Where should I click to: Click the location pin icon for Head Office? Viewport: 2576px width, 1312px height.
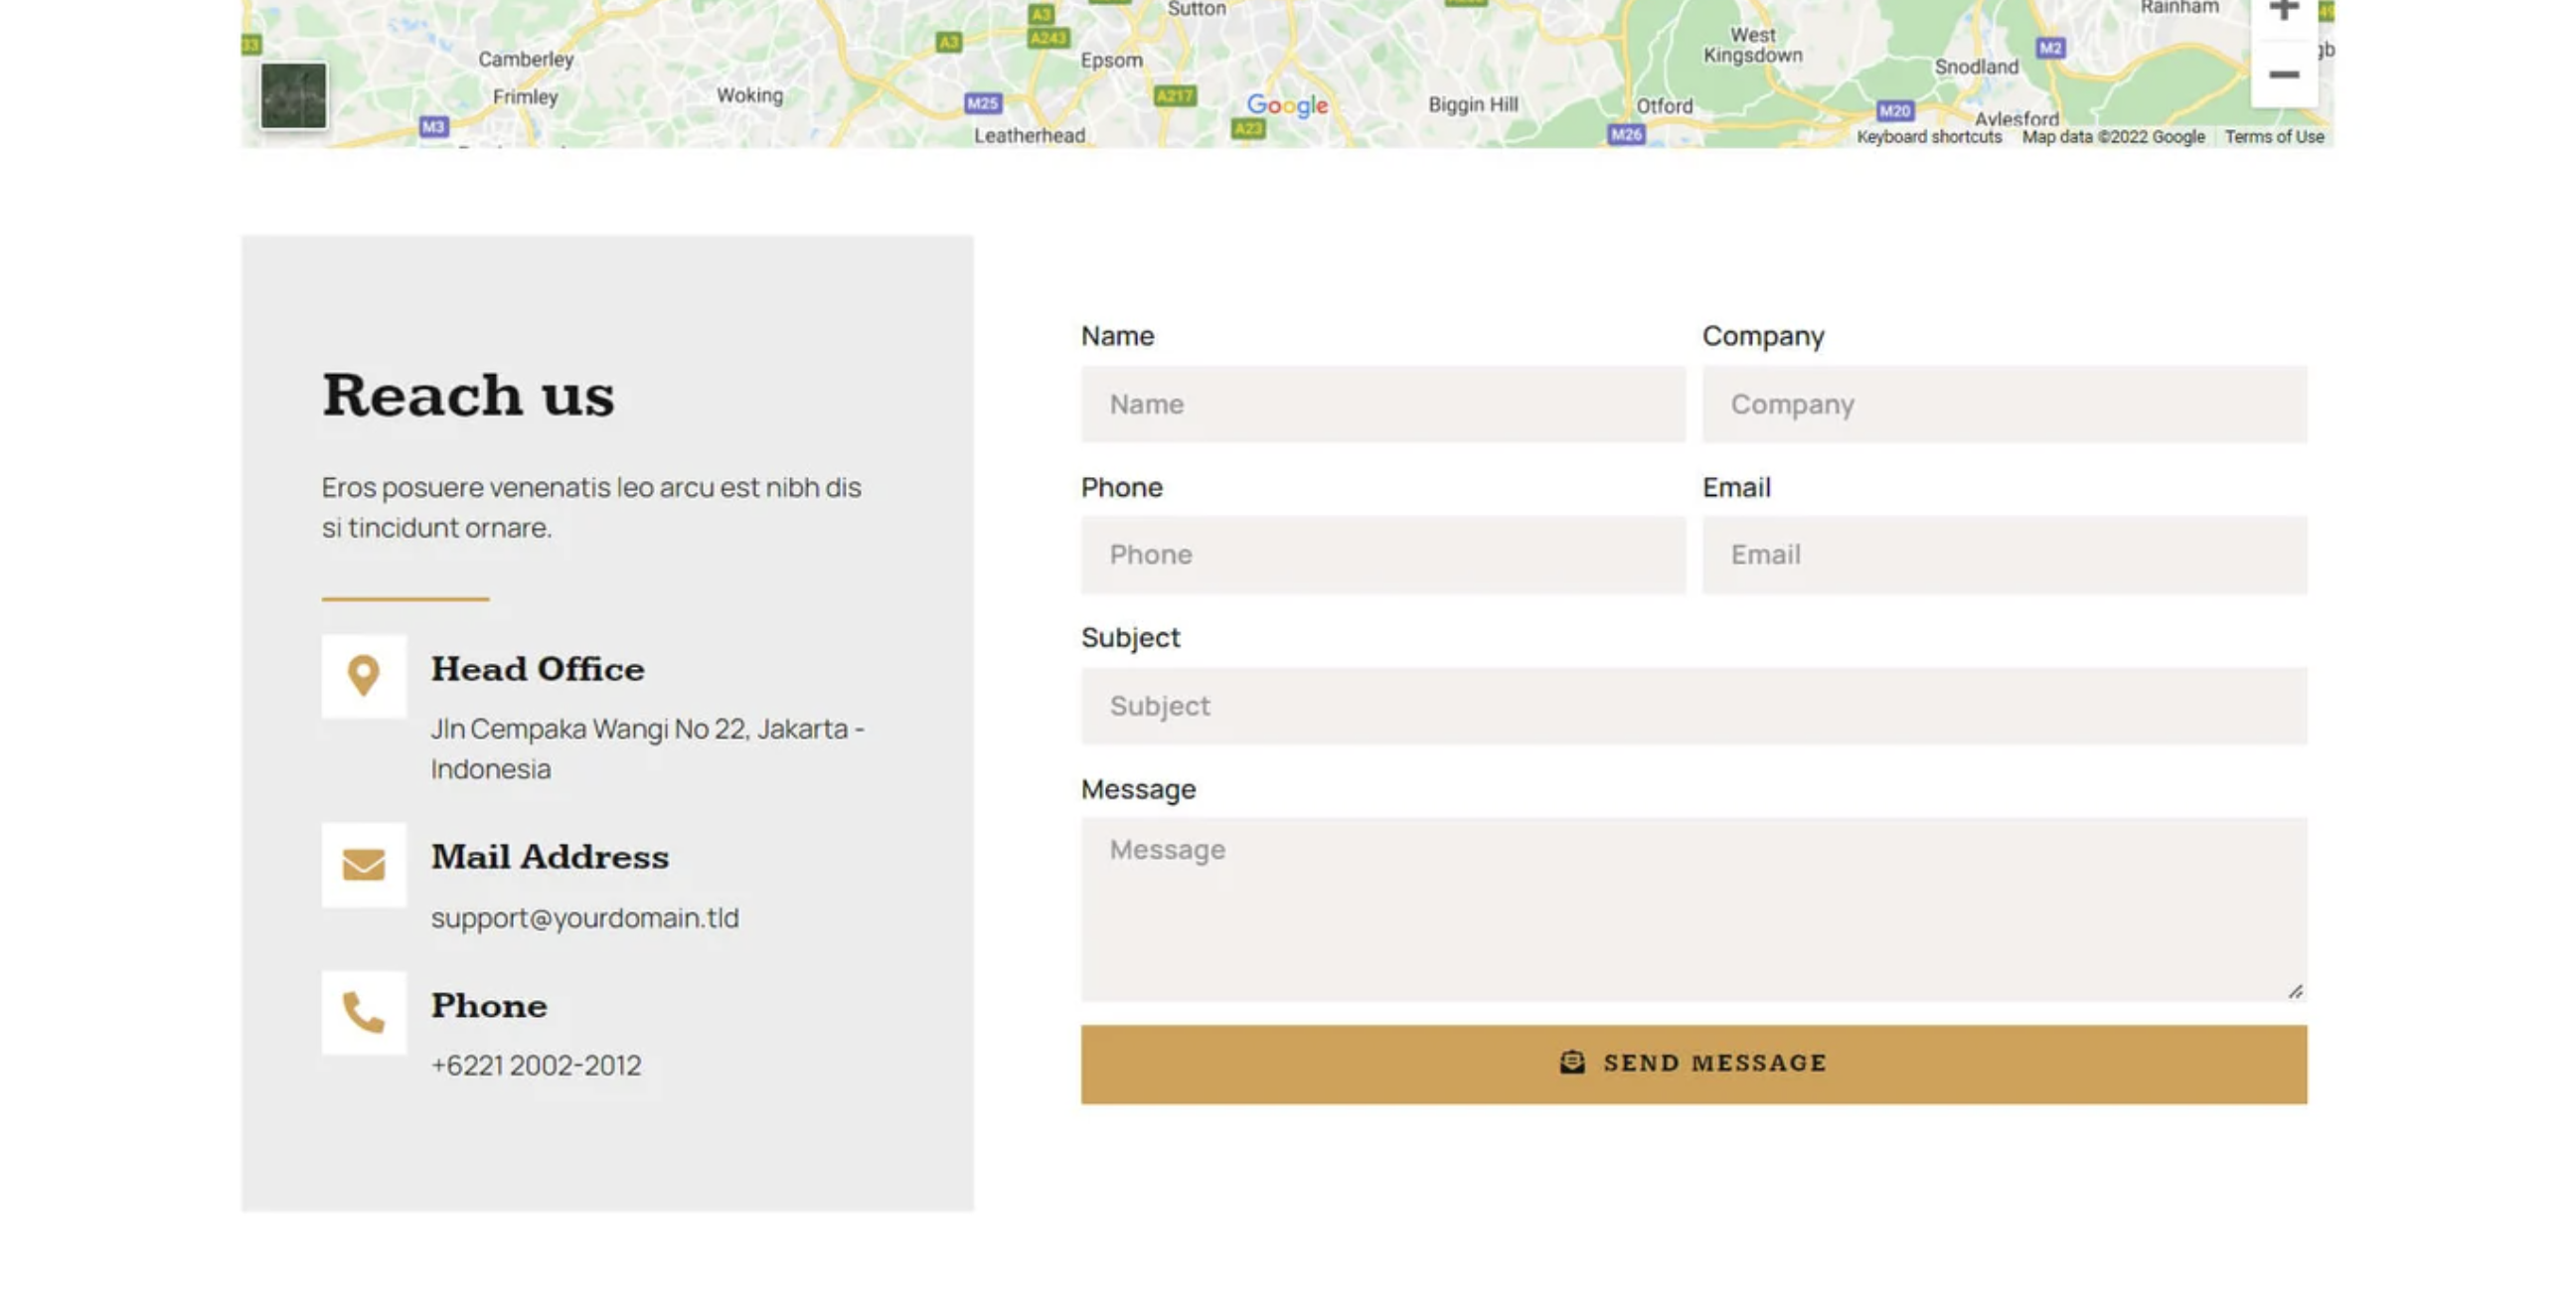pos(363,676)
